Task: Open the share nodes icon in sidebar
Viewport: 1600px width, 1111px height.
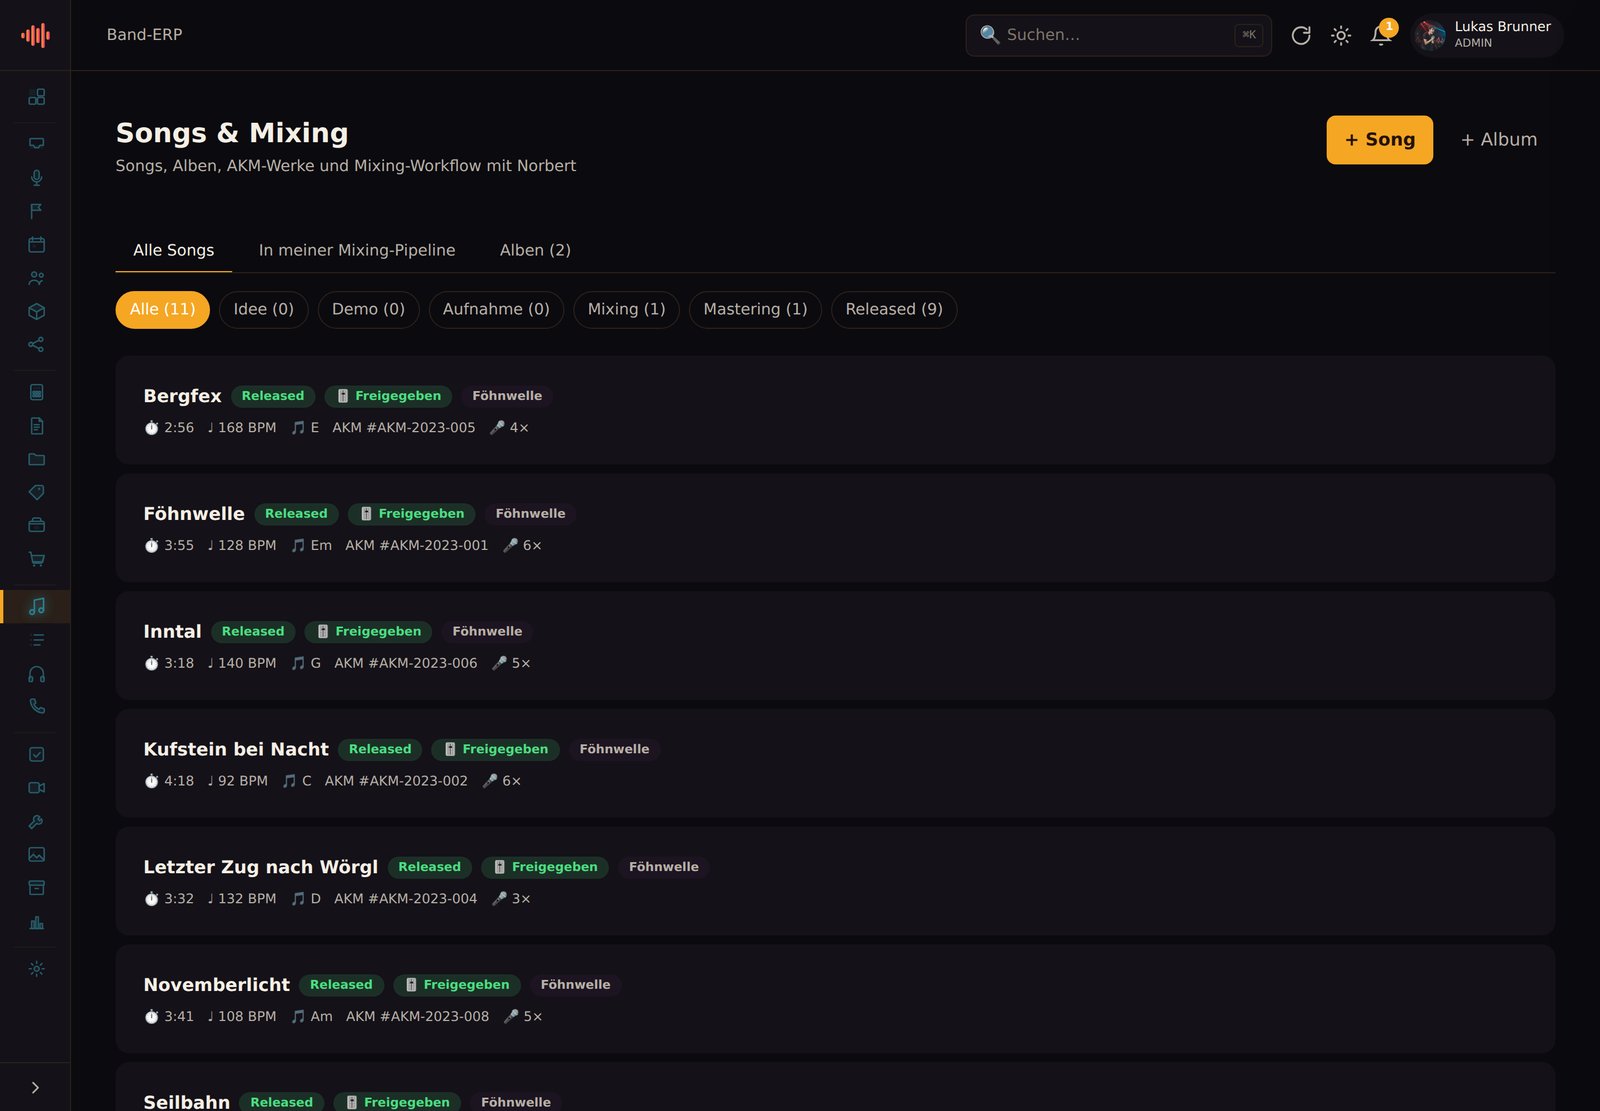Action: coord(36,345)
